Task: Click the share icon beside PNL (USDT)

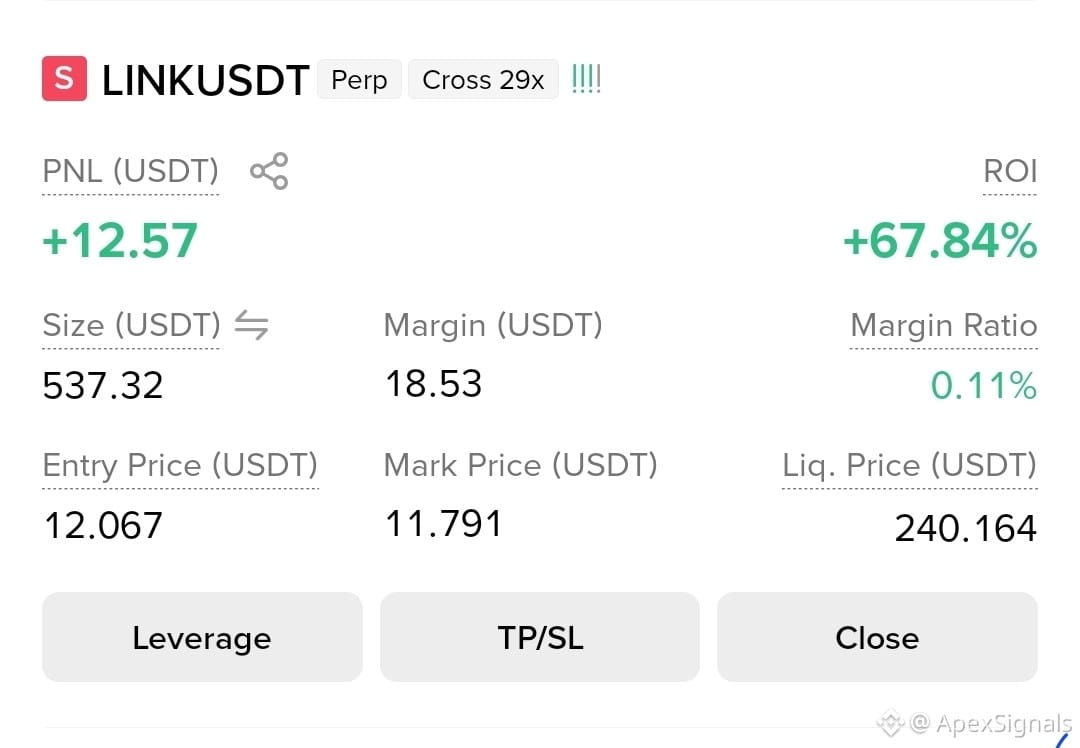Action: [269, 171]
